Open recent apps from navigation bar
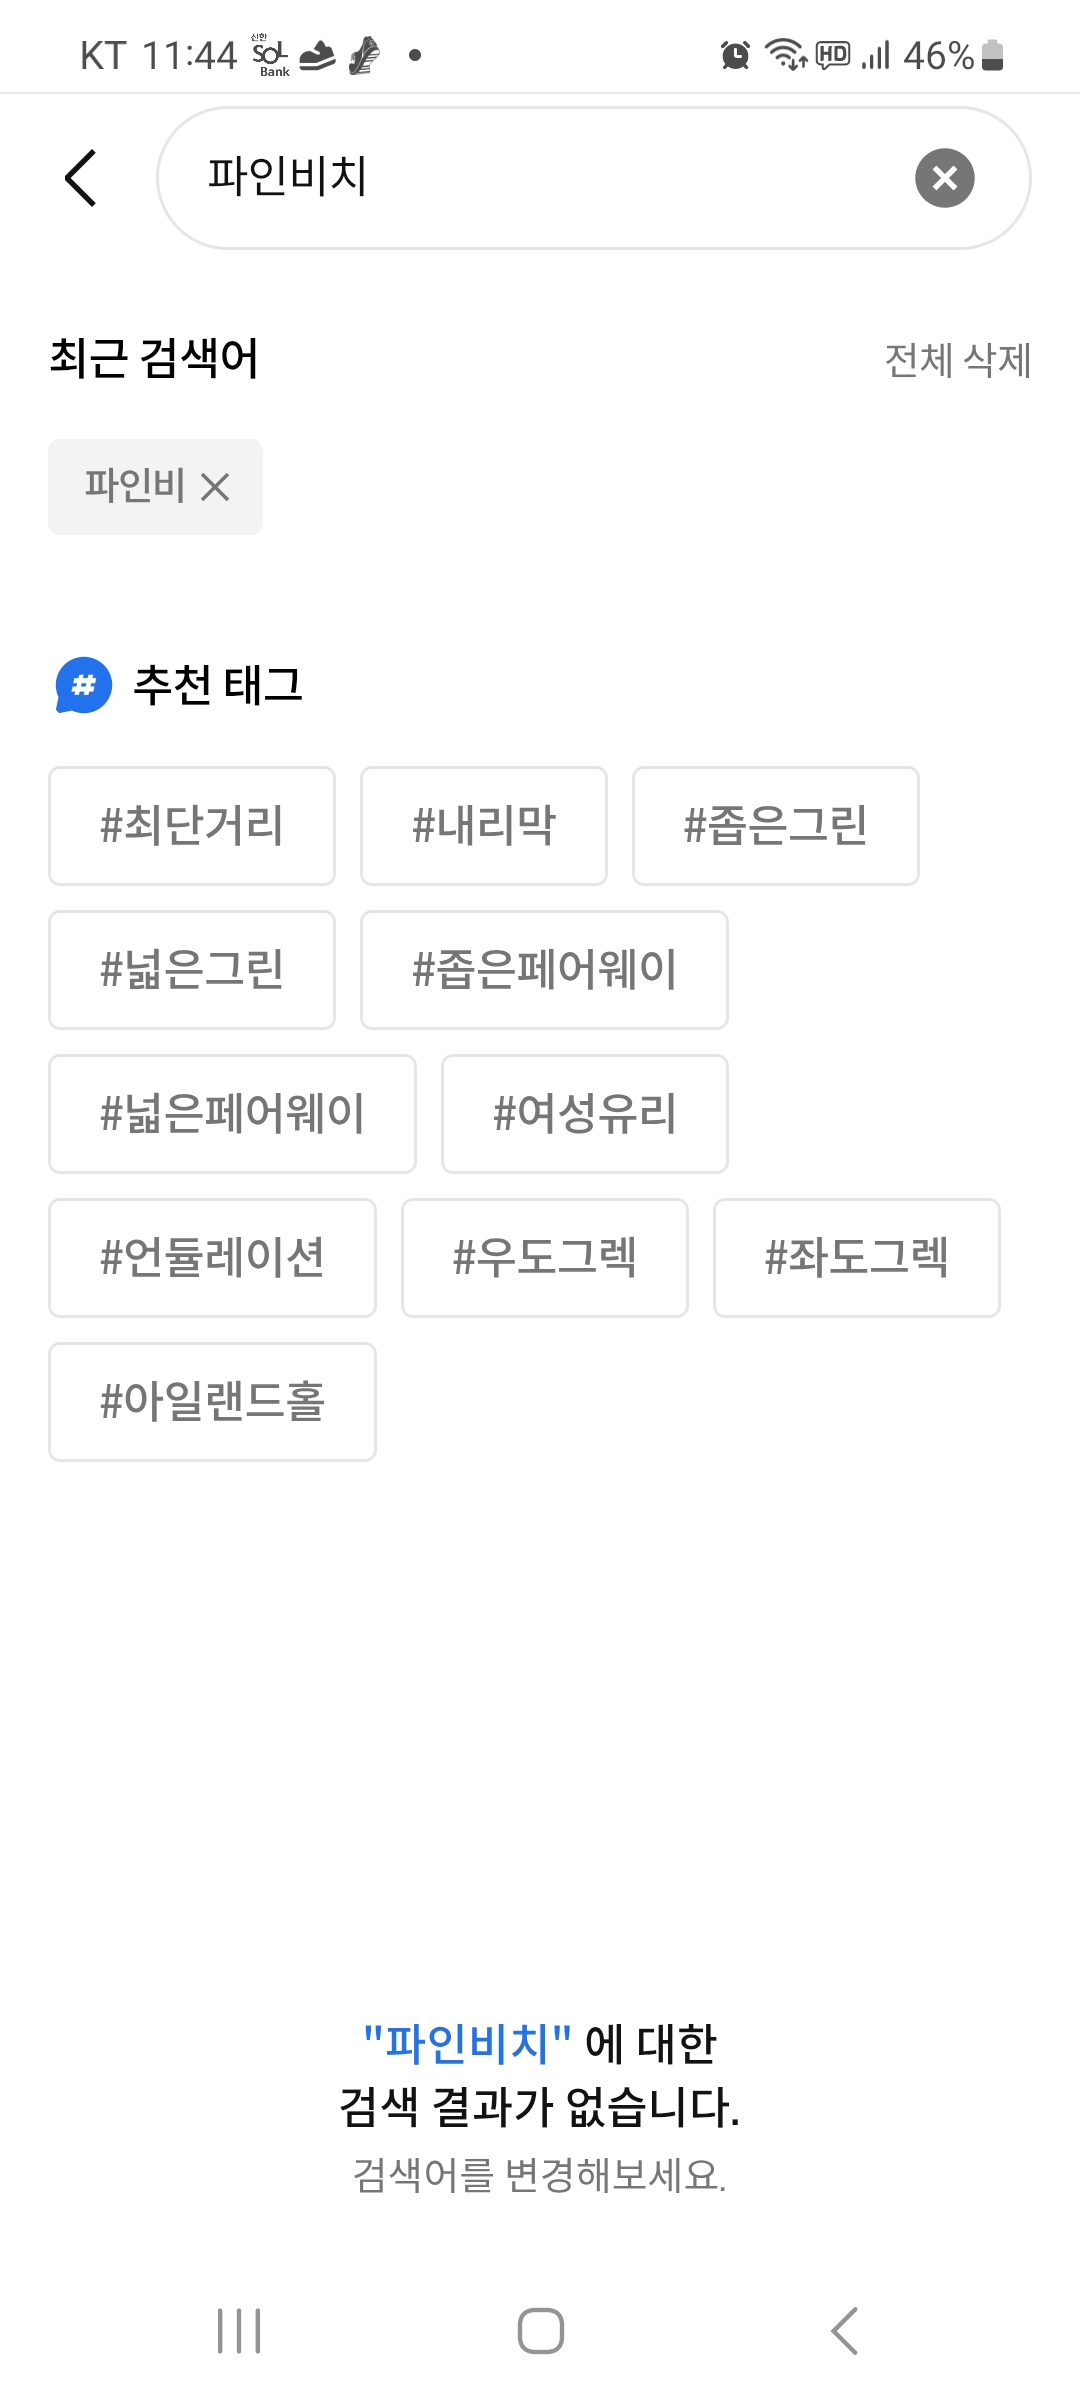 coord(239,2331)
